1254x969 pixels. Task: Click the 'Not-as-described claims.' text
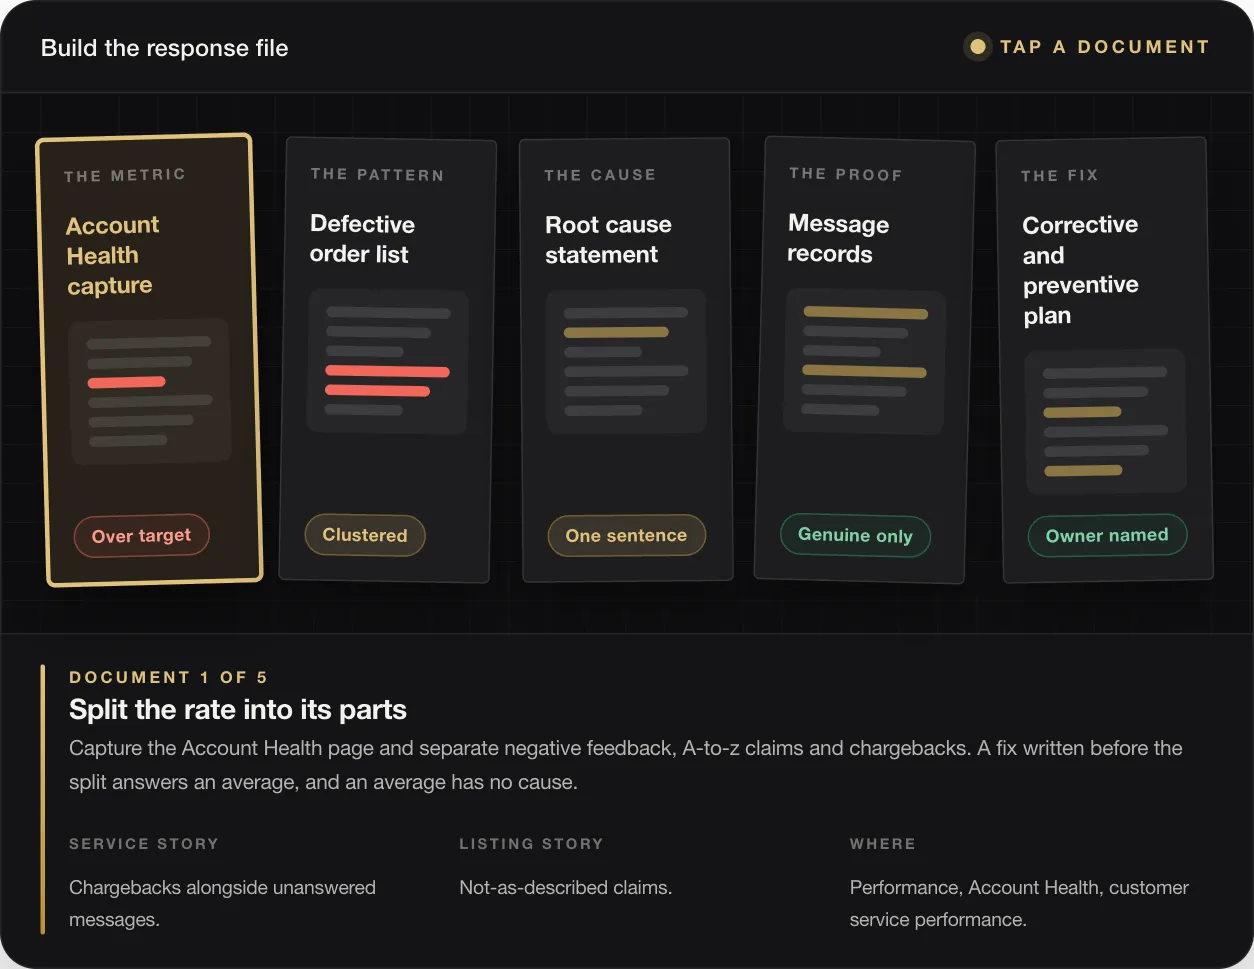[x=566, y=887]
